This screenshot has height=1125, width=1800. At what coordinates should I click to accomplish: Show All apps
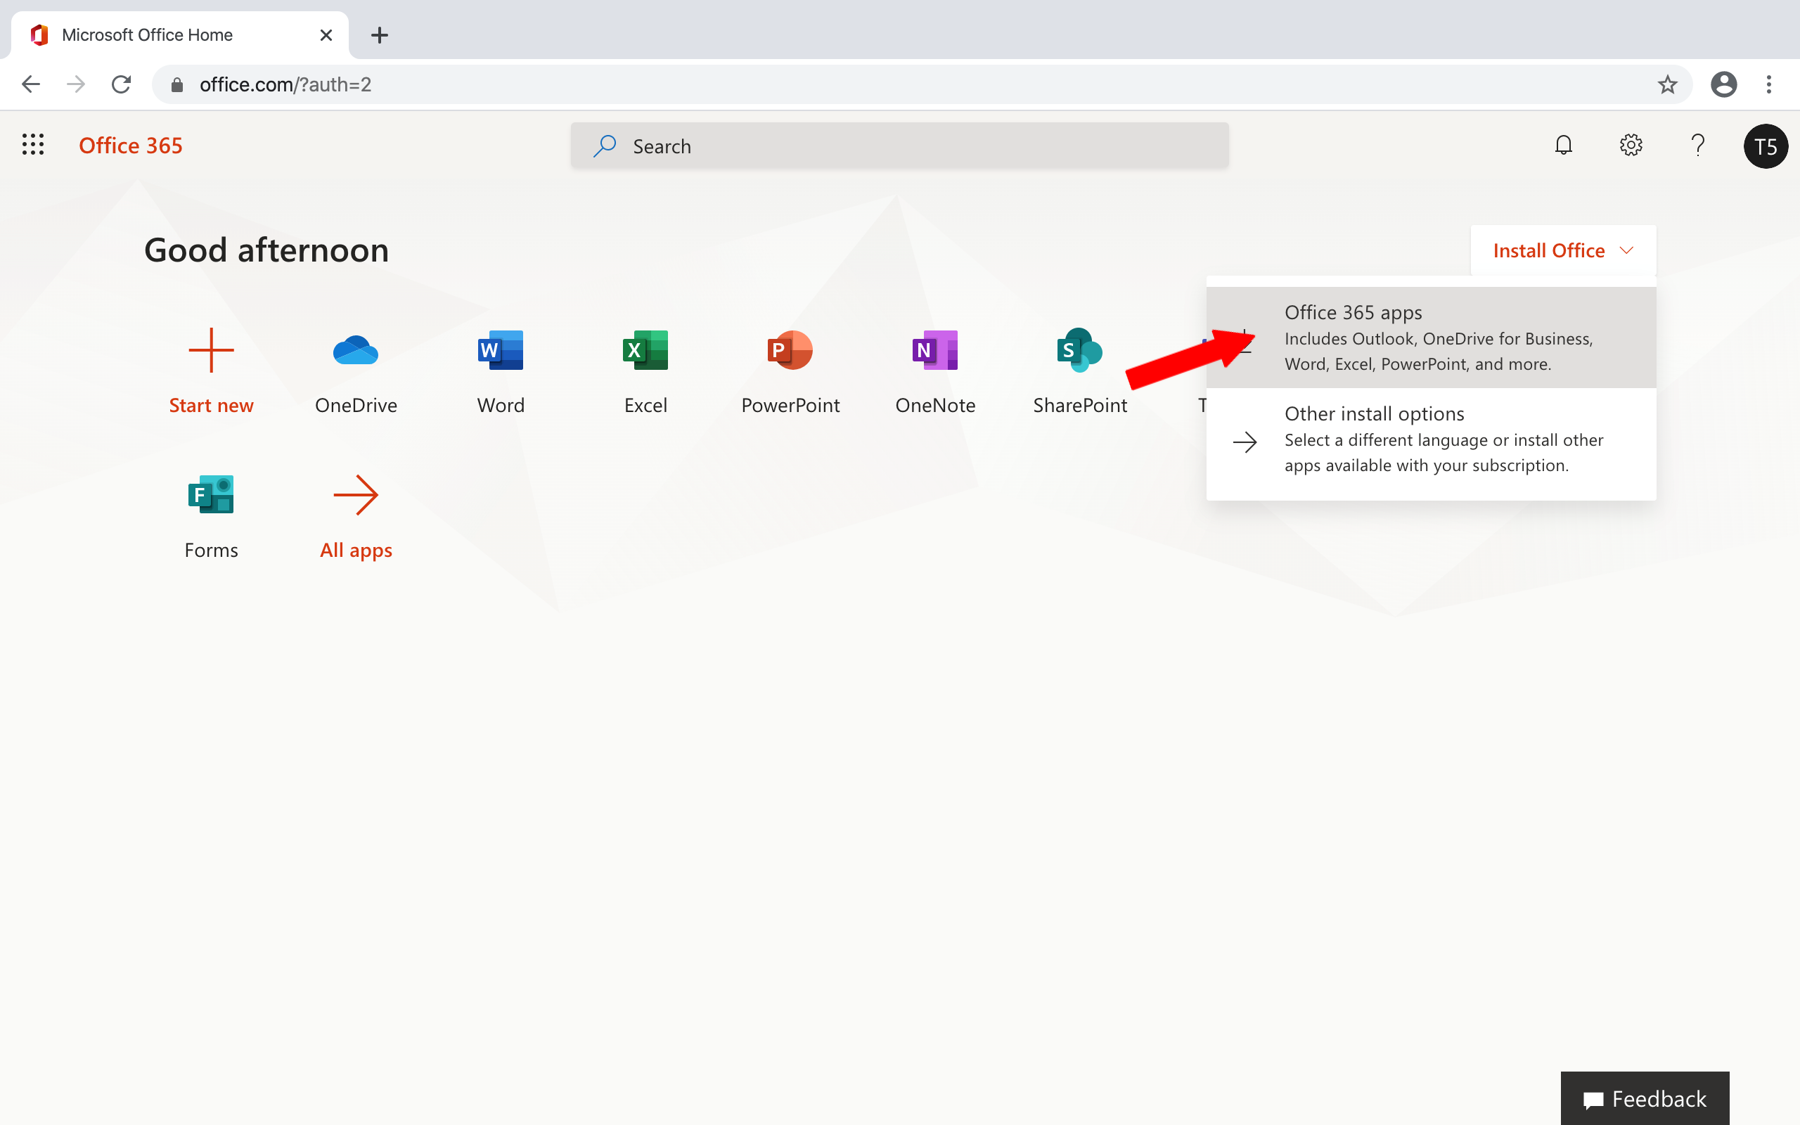pos(356,515)
